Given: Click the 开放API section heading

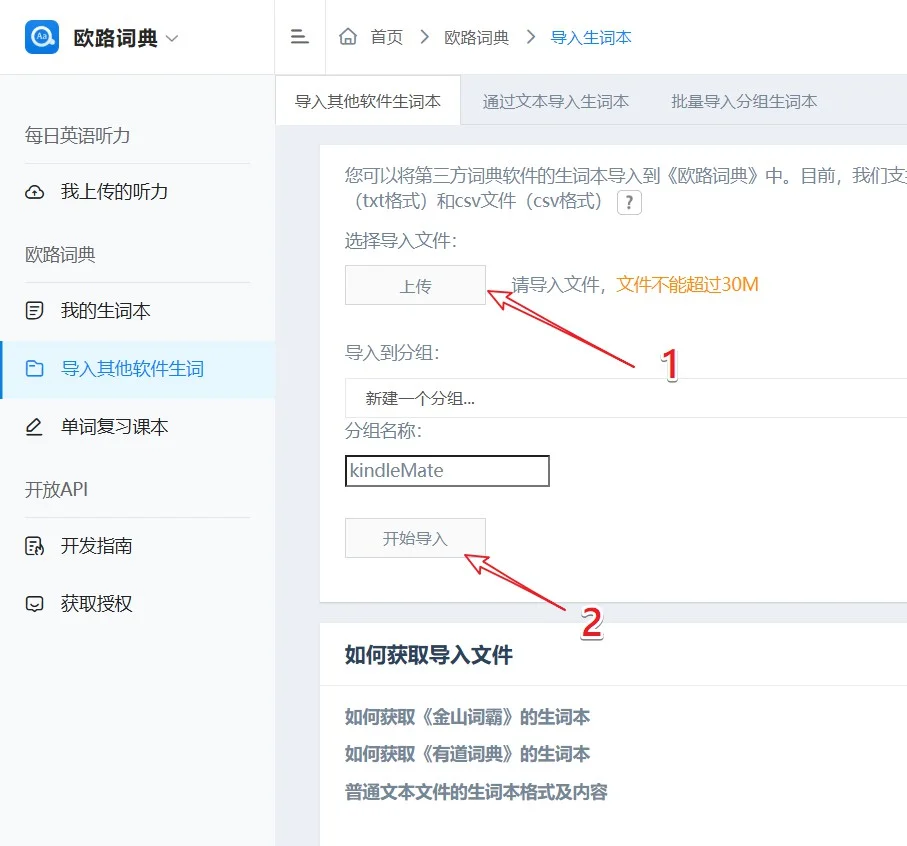Looking at the screenshot, I should tap(56, 489).
